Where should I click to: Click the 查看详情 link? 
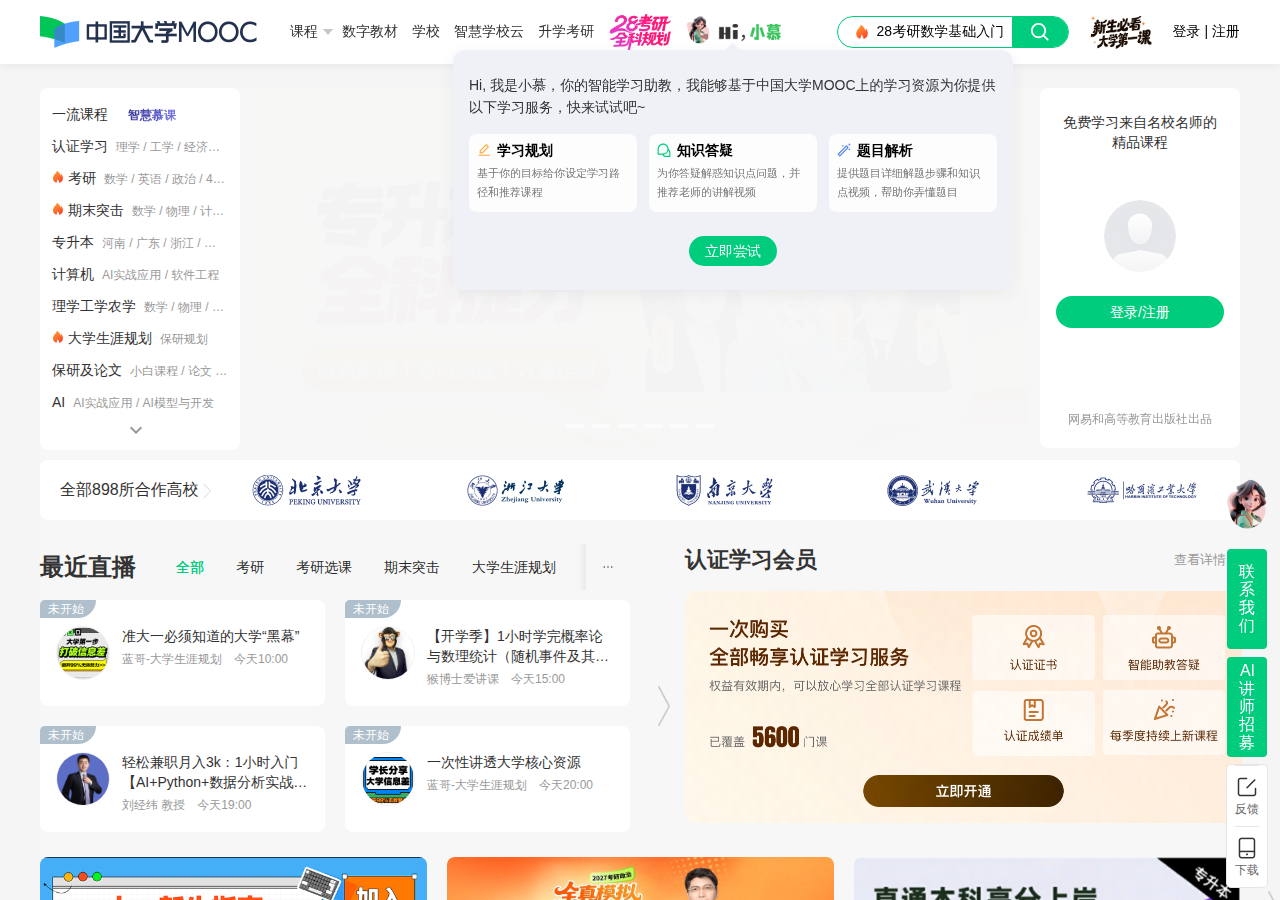point(1200,560)
